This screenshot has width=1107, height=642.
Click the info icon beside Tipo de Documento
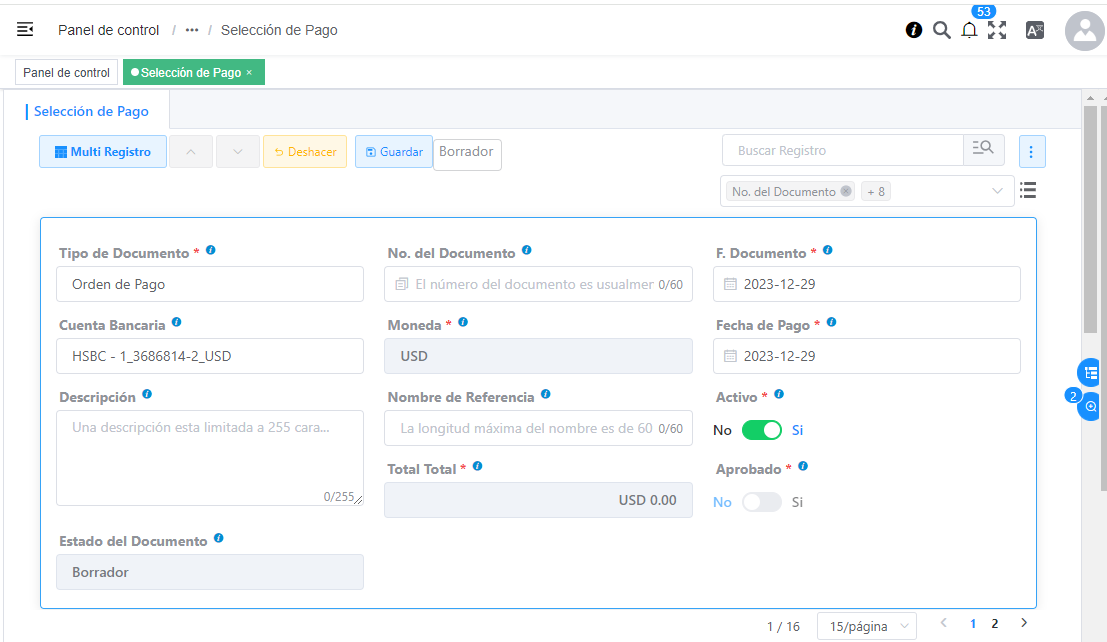210,251
